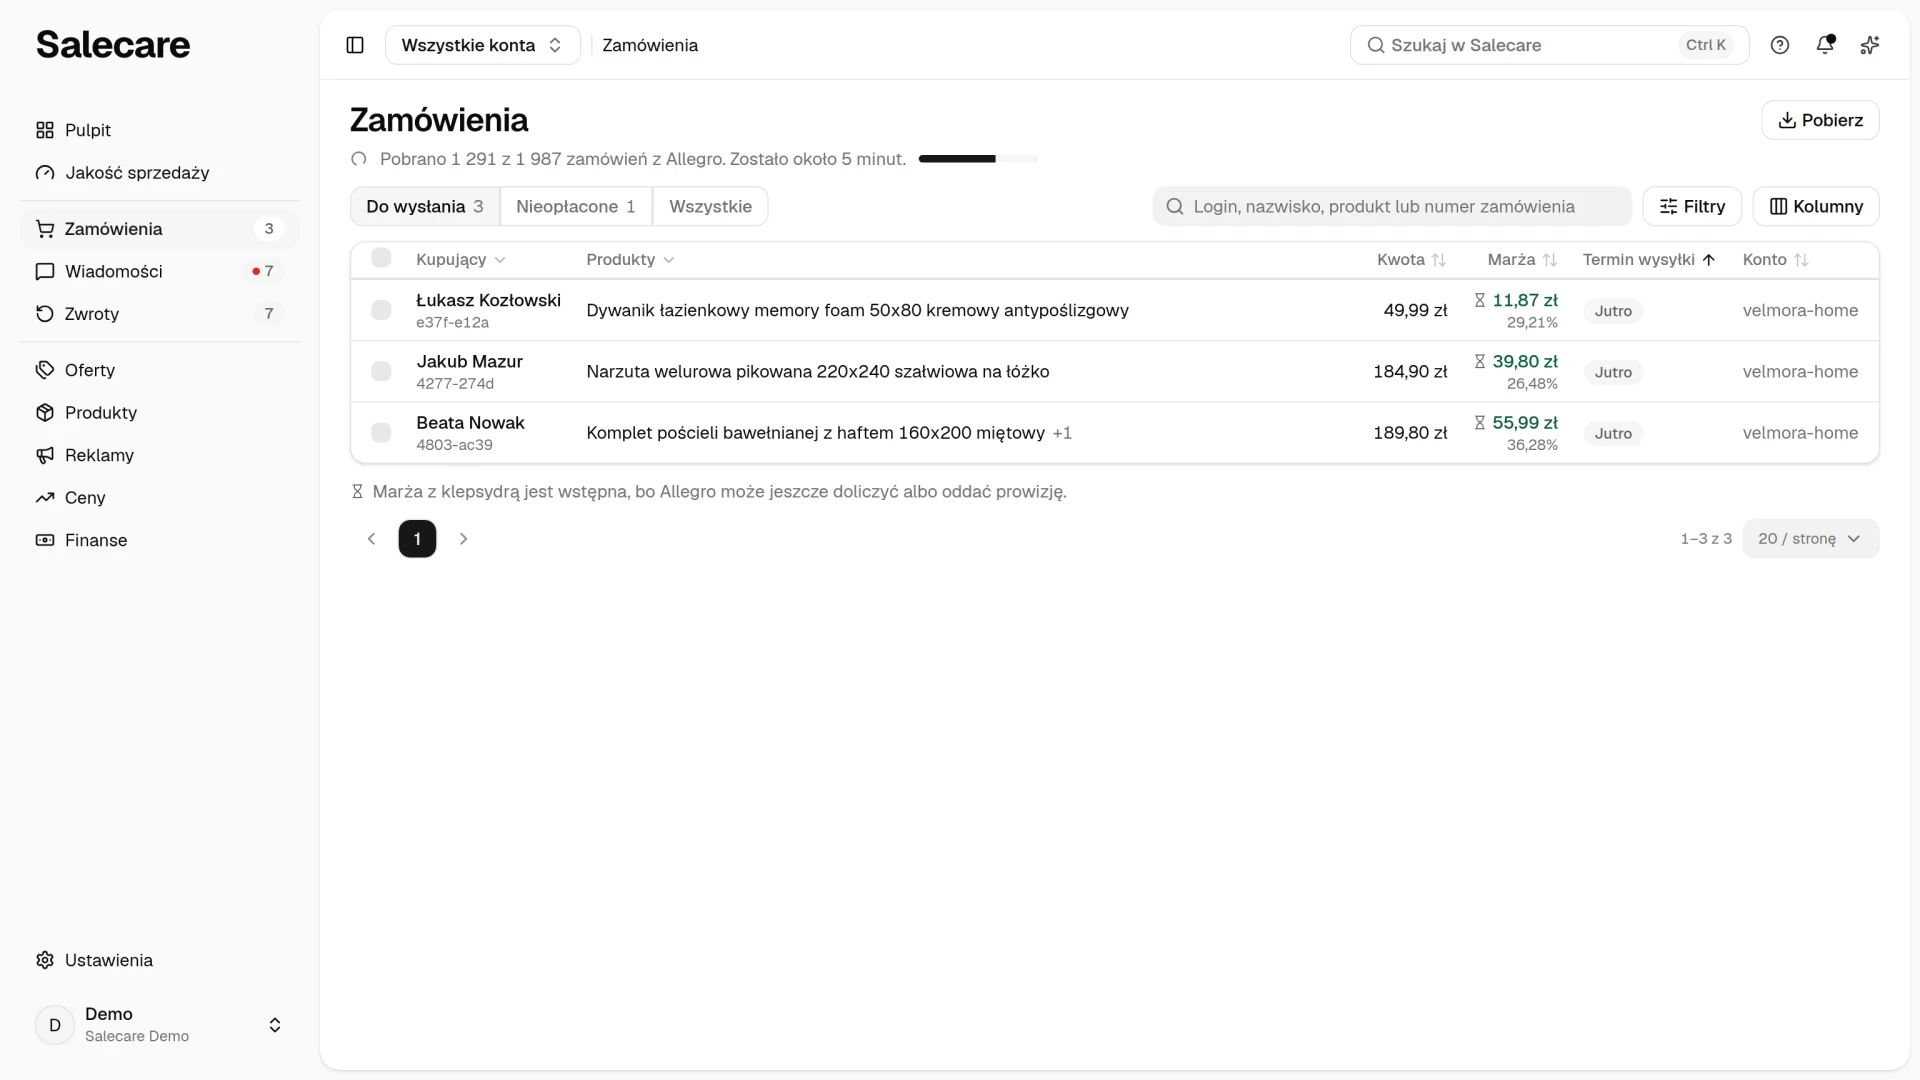The width and height of the screenshot is (1920, 1080).
Task: Expand Kupujący column header menu
Action: pos(461,260)
